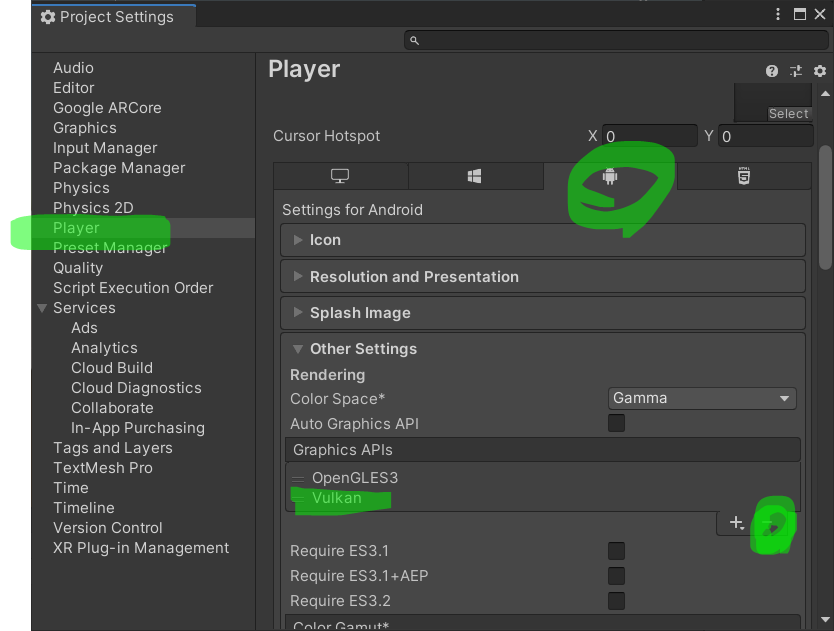Open the Player help icon

(x=772, y=71)
